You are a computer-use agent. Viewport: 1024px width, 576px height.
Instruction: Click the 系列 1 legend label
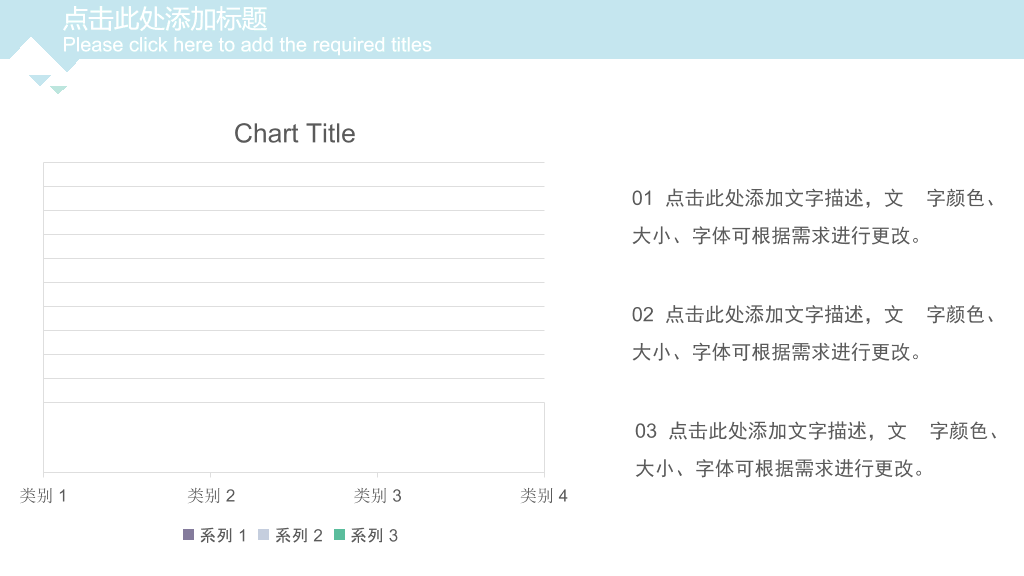pos(223,536)
